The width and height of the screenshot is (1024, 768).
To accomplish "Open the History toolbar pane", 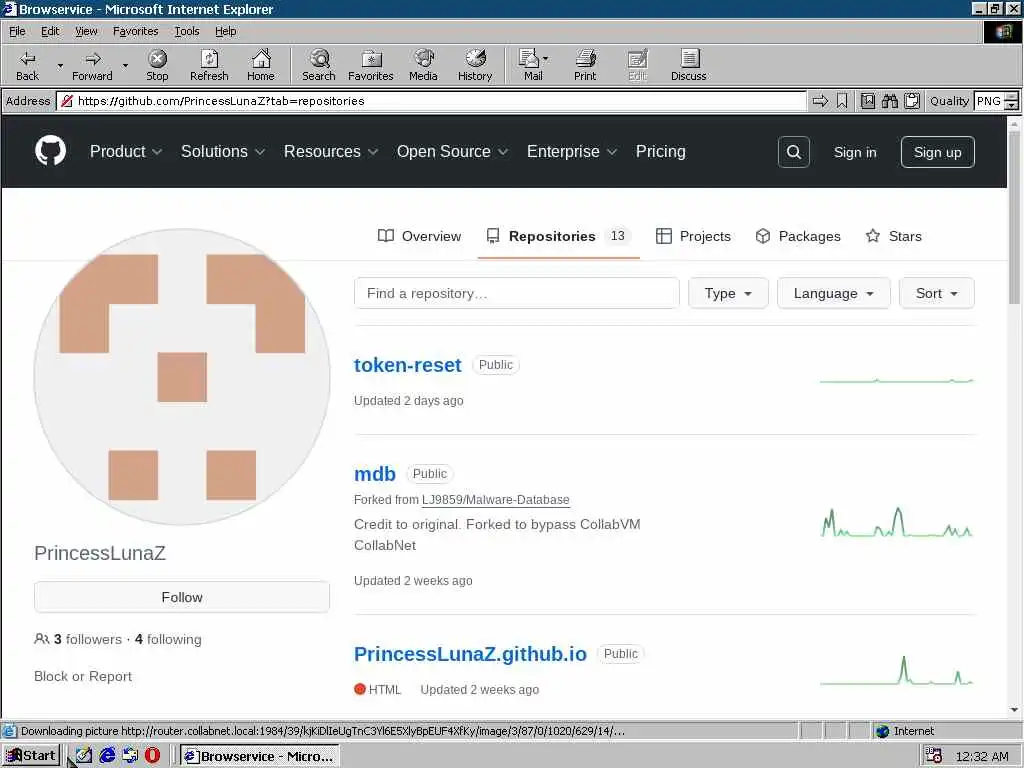I will click(475, 65).
